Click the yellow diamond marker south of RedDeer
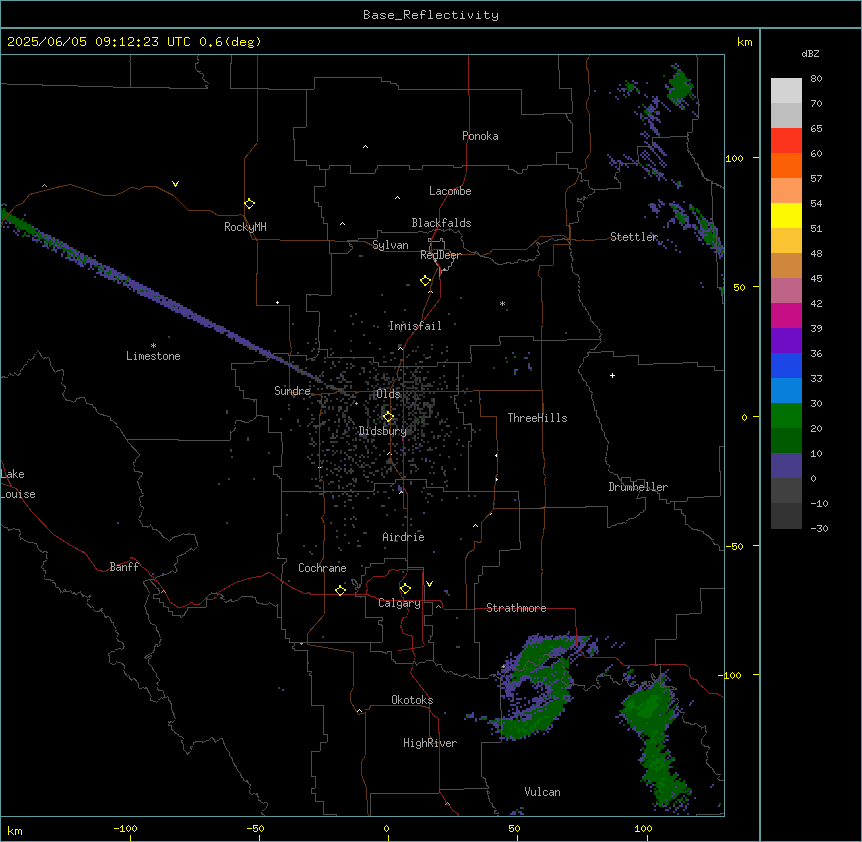Image resolution: width=862 pixels, height=842 pixels. (x=425, y=281)
